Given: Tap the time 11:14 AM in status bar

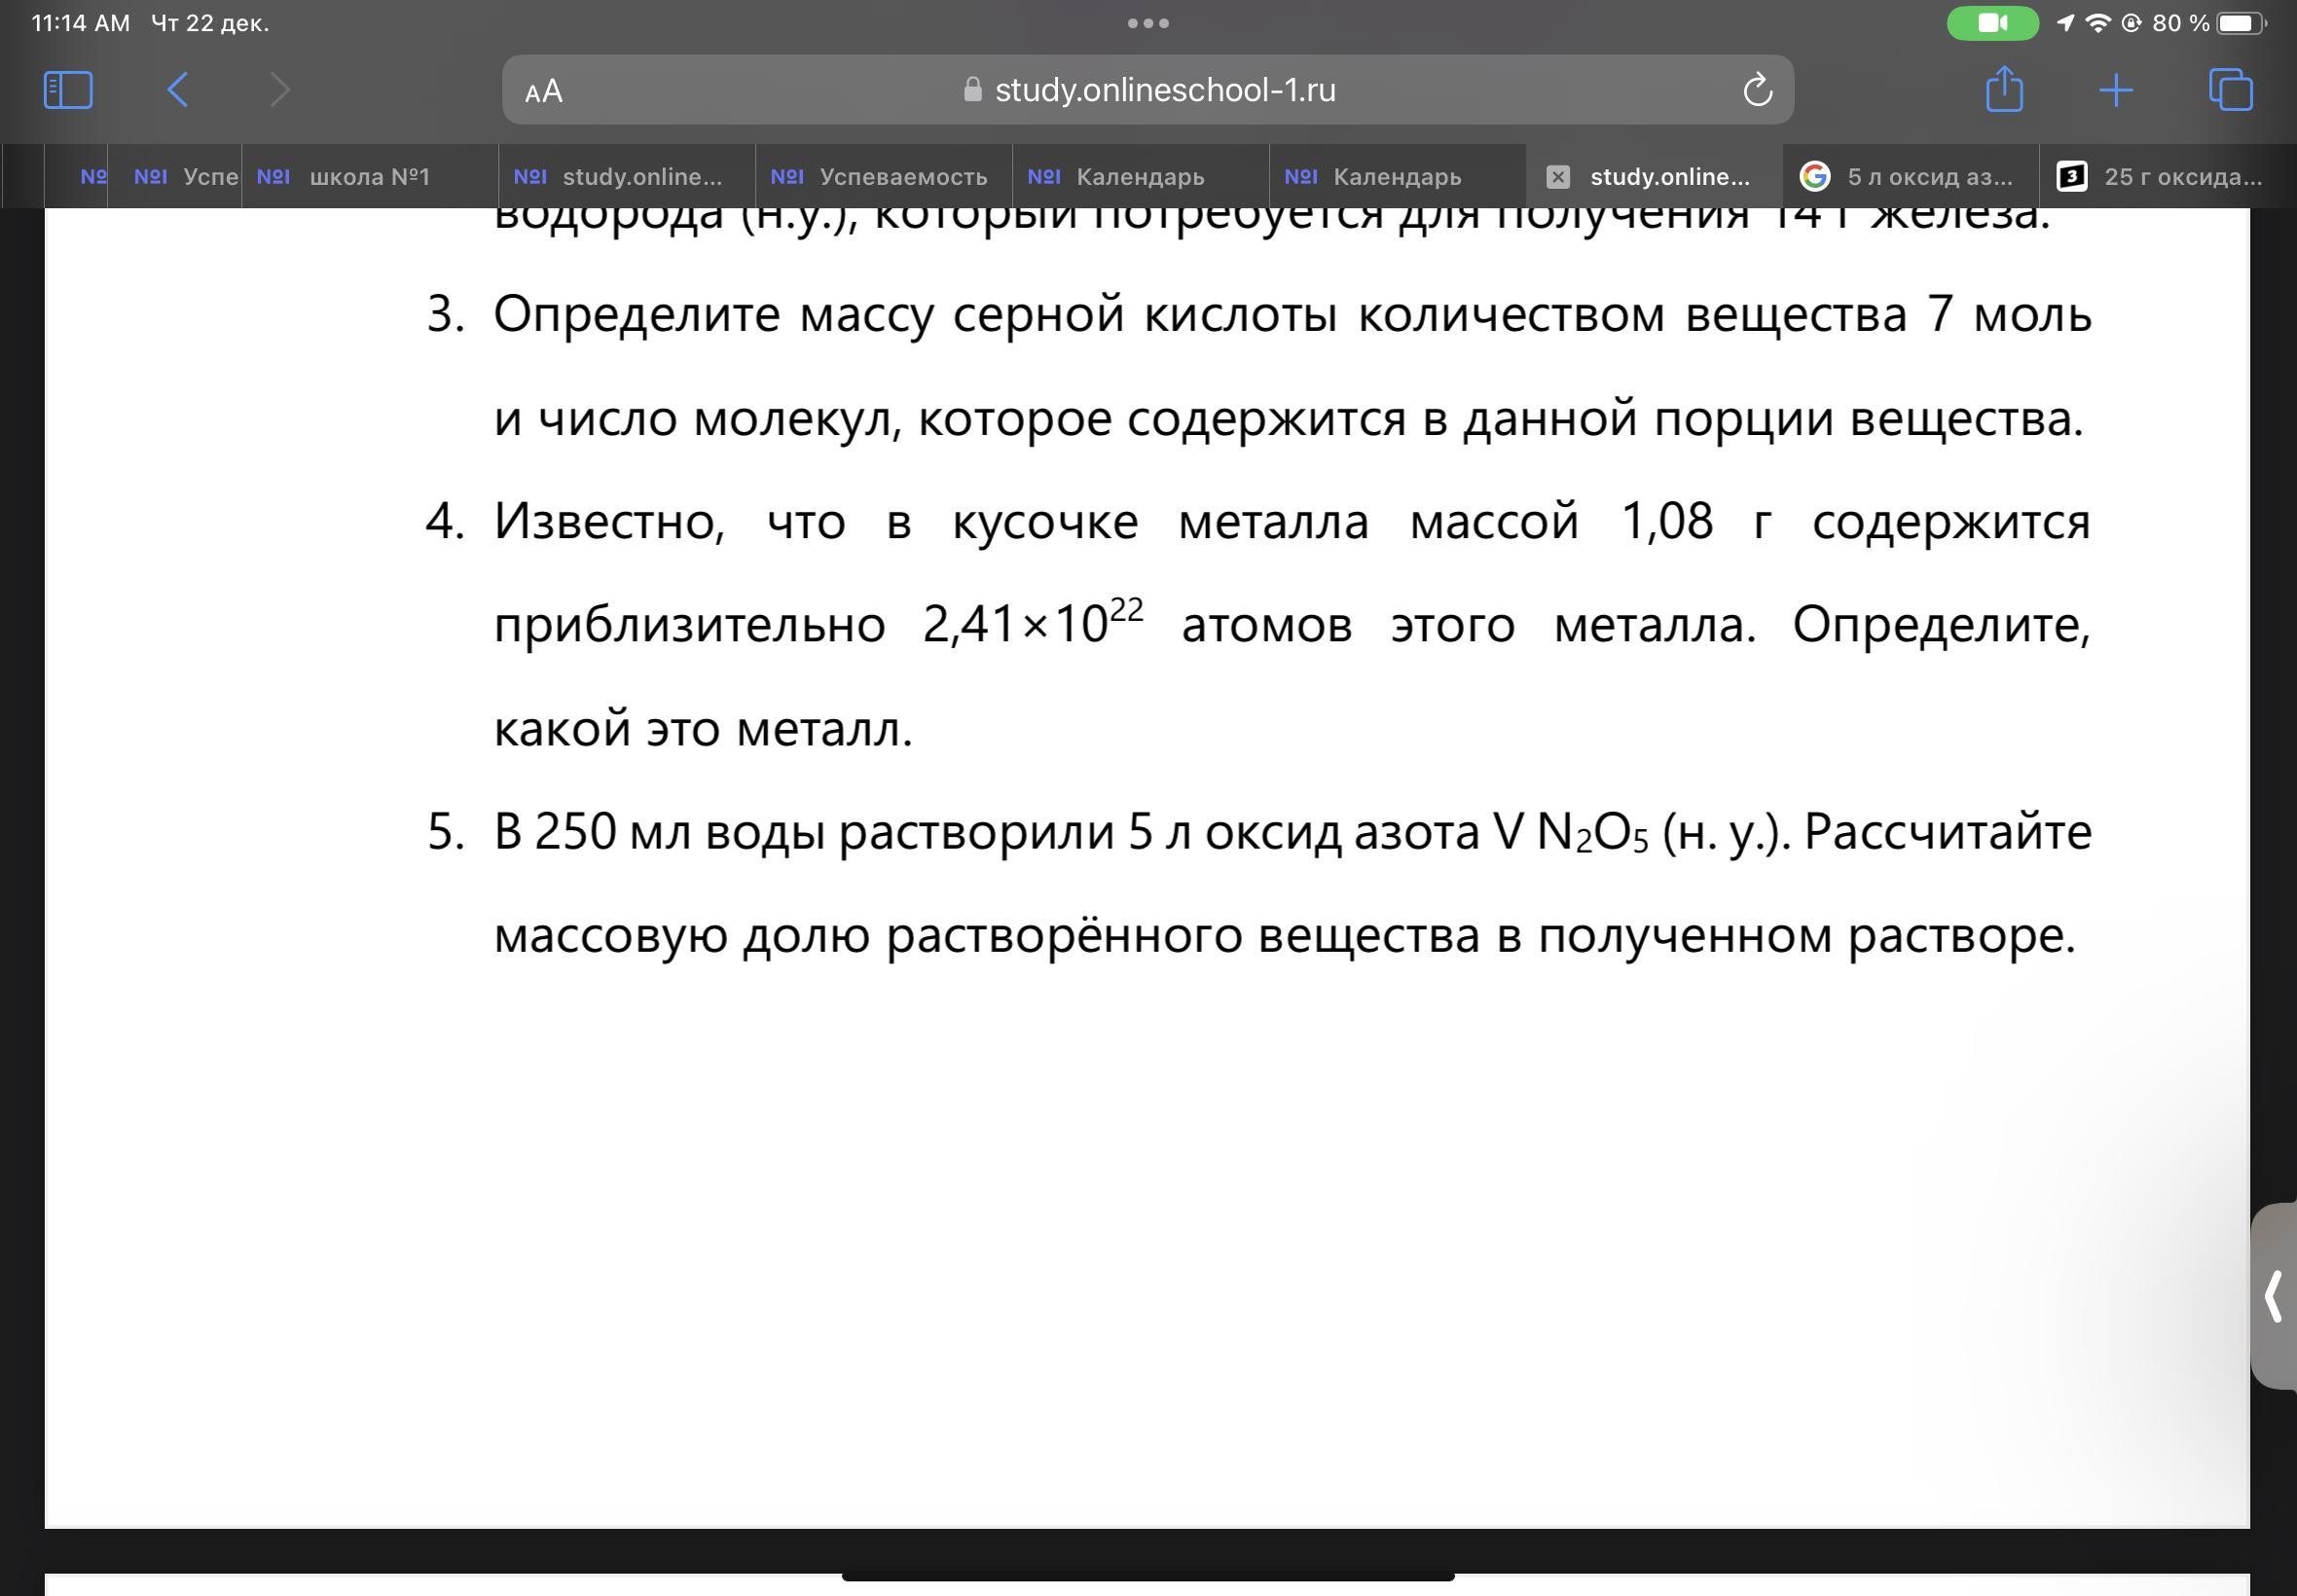Looking at the screenshot, I should (x=81, y=23).
